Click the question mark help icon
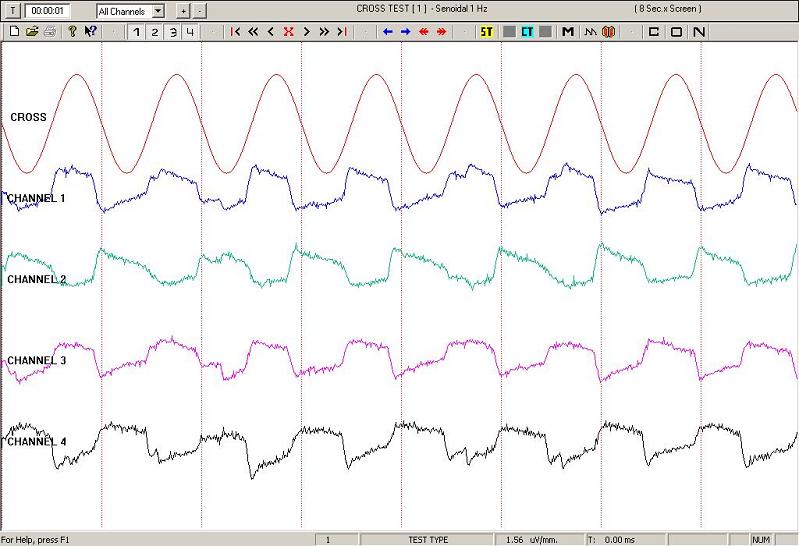 coord(72,32)
